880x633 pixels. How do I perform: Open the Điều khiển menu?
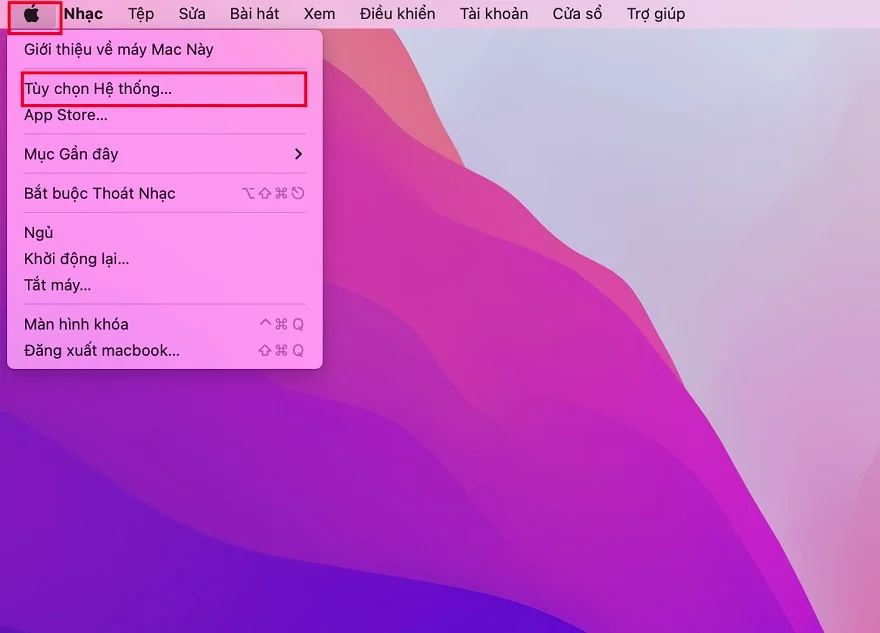pyautogui.click(x=398, y=14)
